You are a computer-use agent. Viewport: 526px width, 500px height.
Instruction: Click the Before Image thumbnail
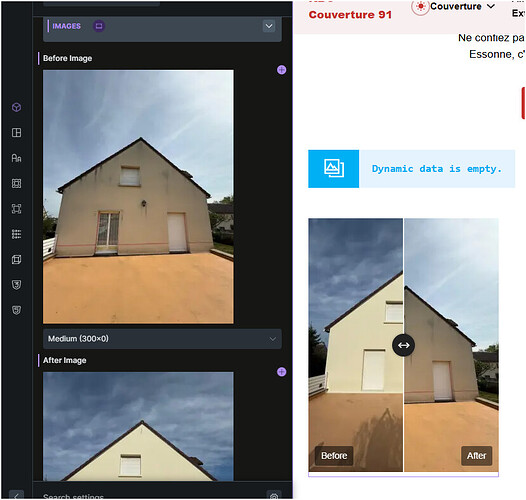[x=138, y=197]
